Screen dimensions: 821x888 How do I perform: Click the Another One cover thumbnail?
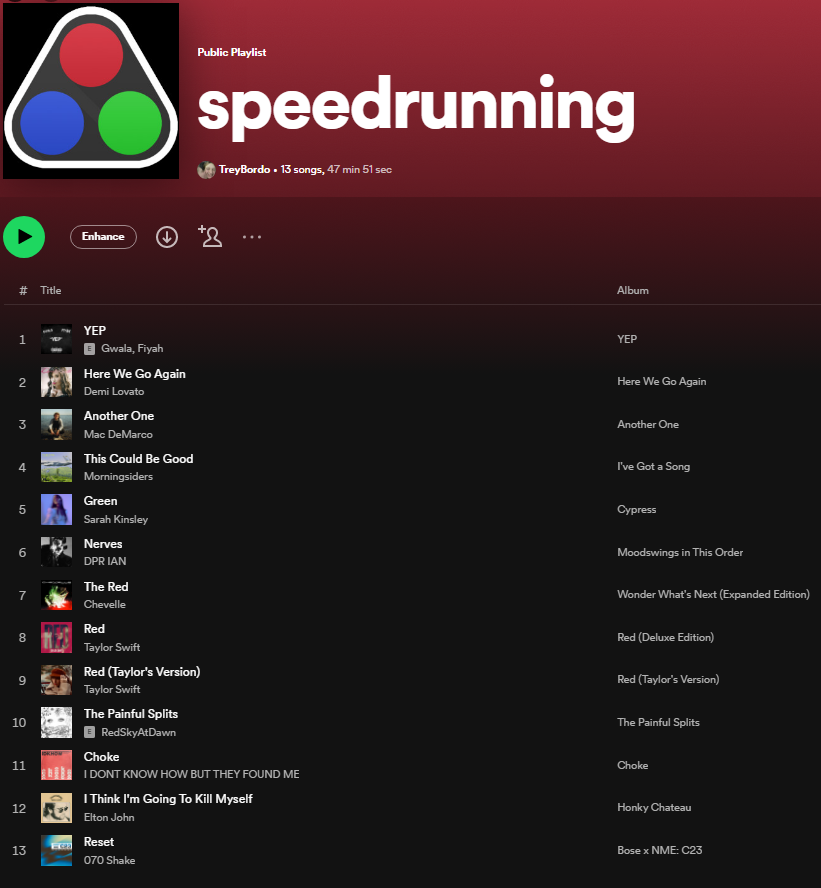click(57, 424)
